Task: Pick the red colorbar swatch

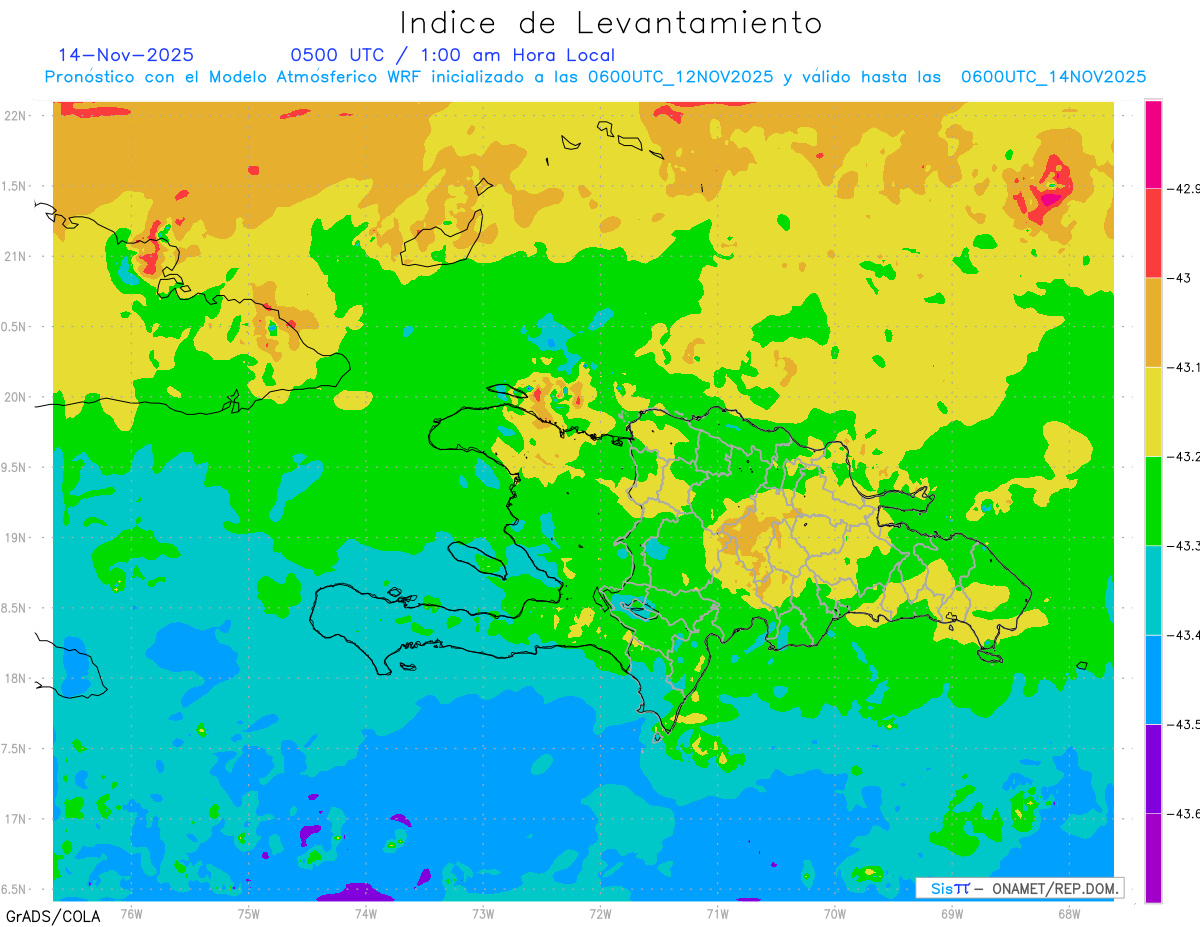Action: click(1153, 233)
